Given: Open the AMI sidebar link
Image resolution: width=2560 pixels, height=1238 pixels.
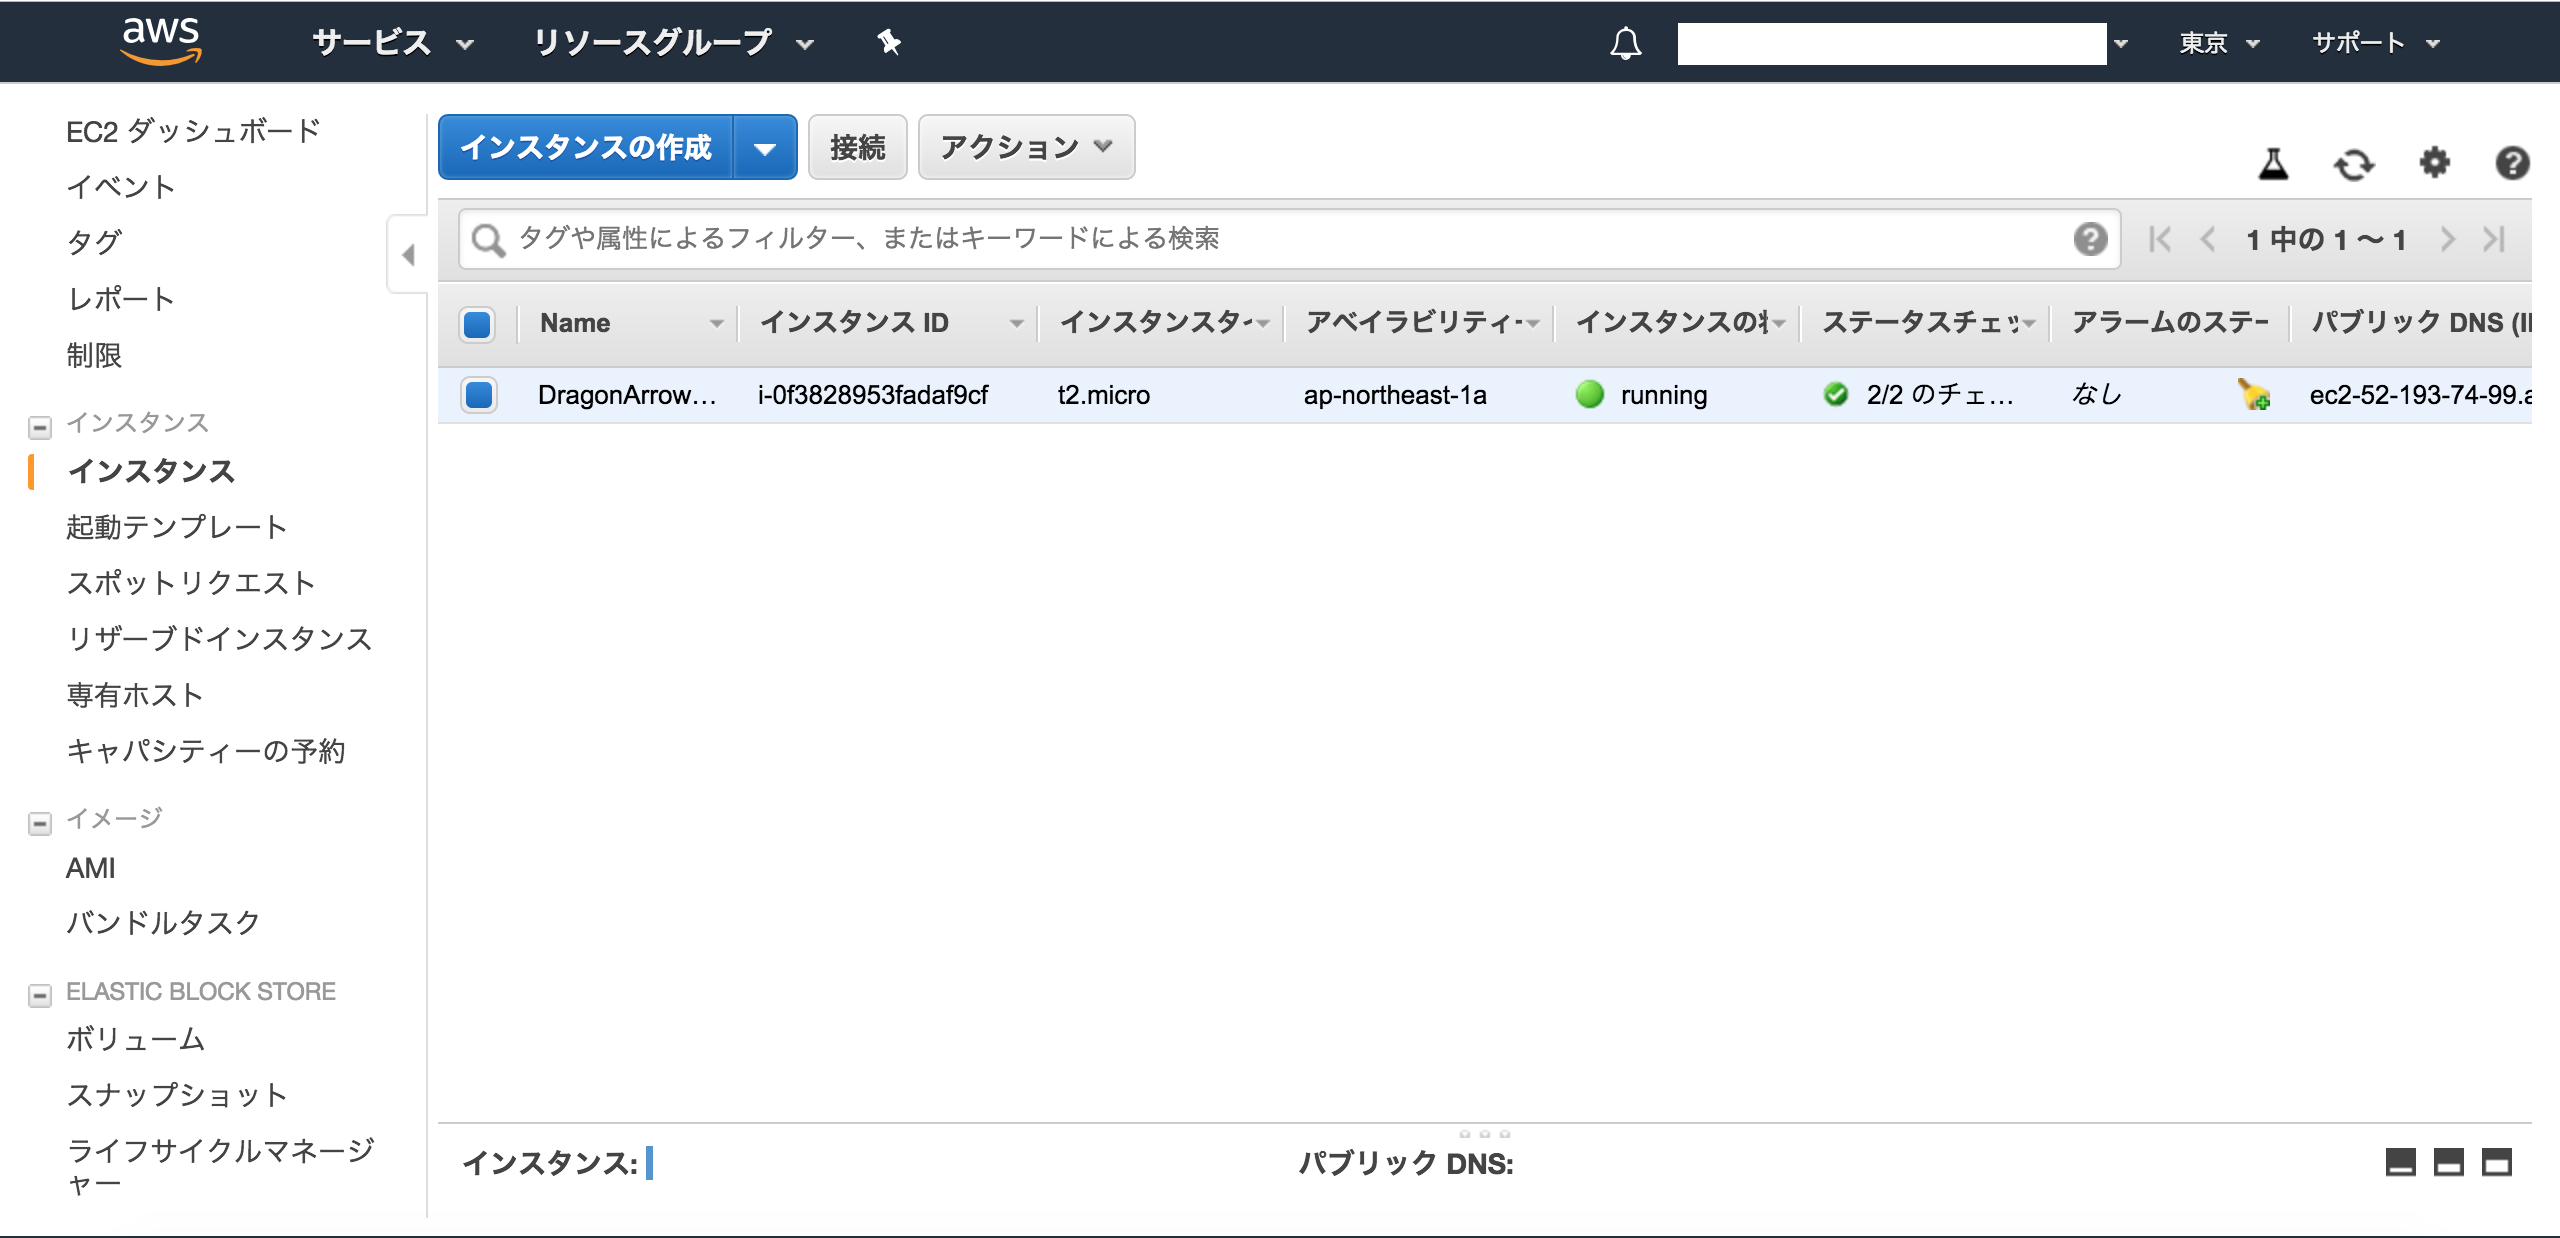Looking at the screenshot, I should [91, 868].
